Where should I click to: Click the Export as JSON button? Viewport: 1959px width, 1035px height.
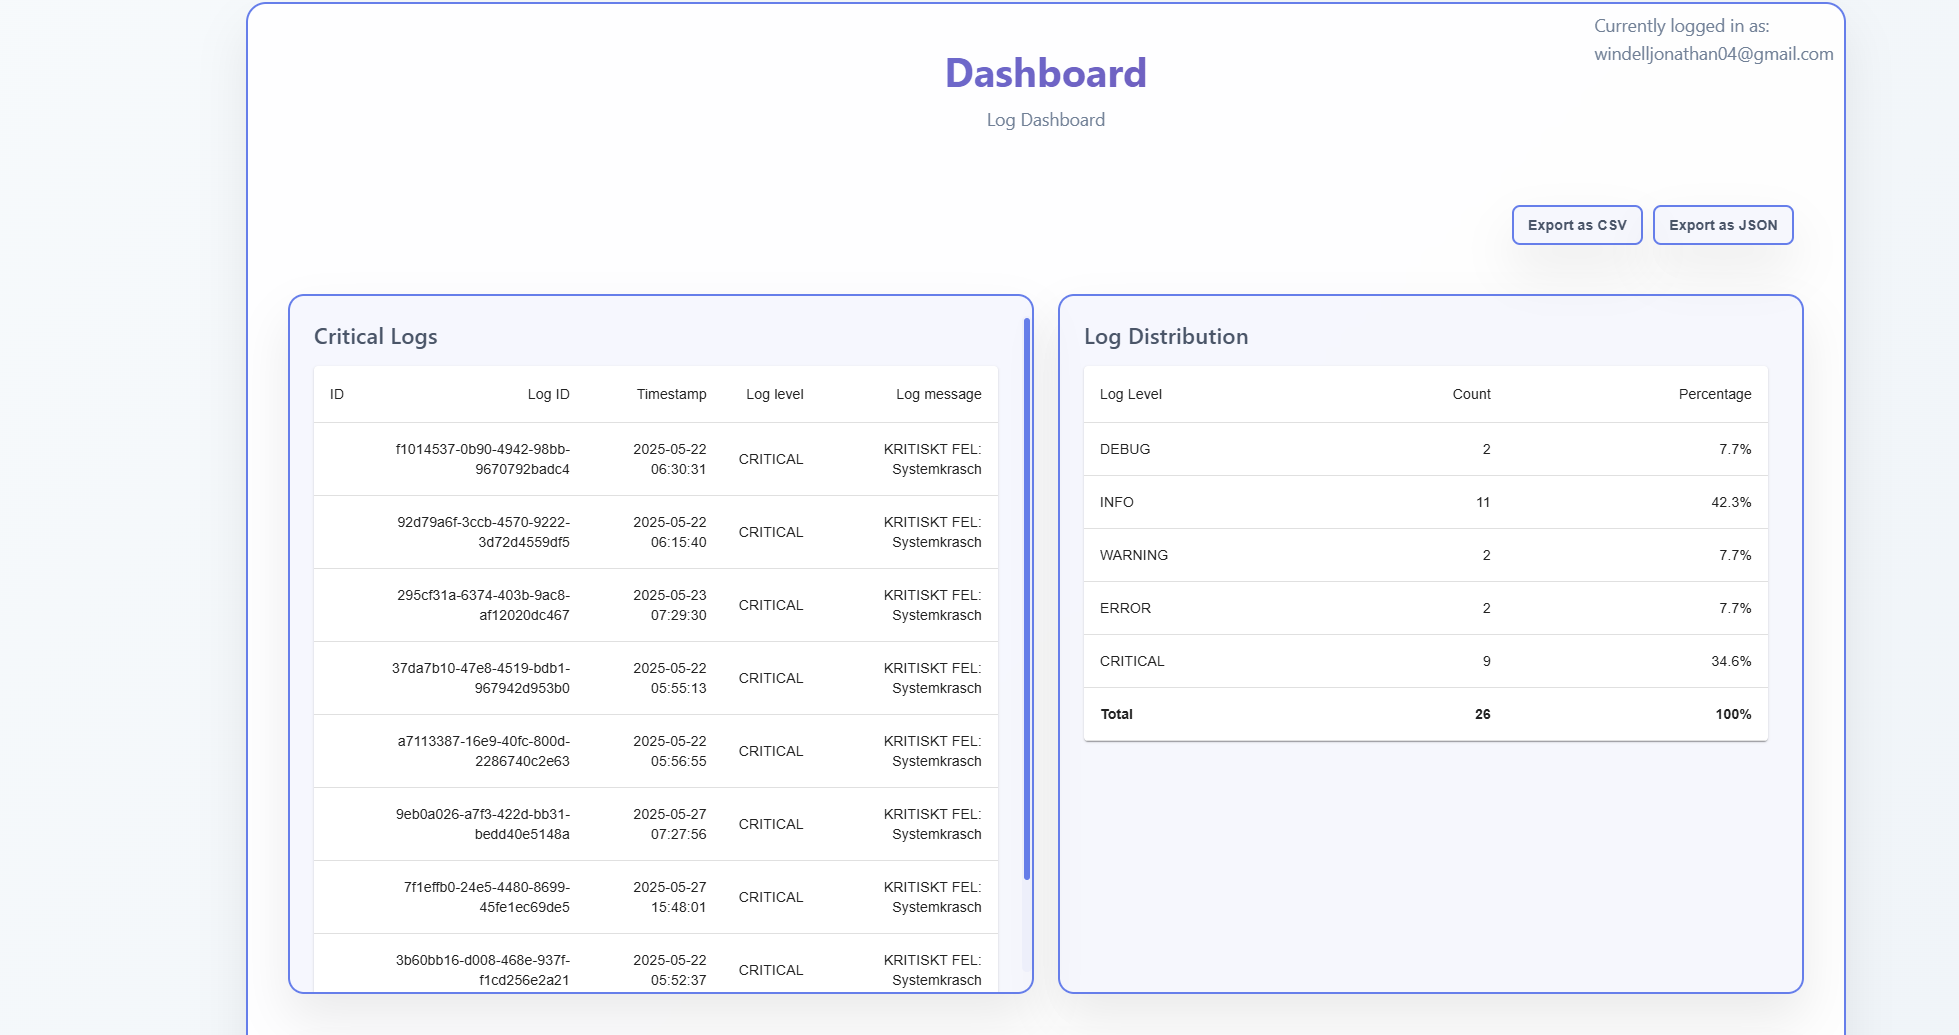coord(1722,225)
